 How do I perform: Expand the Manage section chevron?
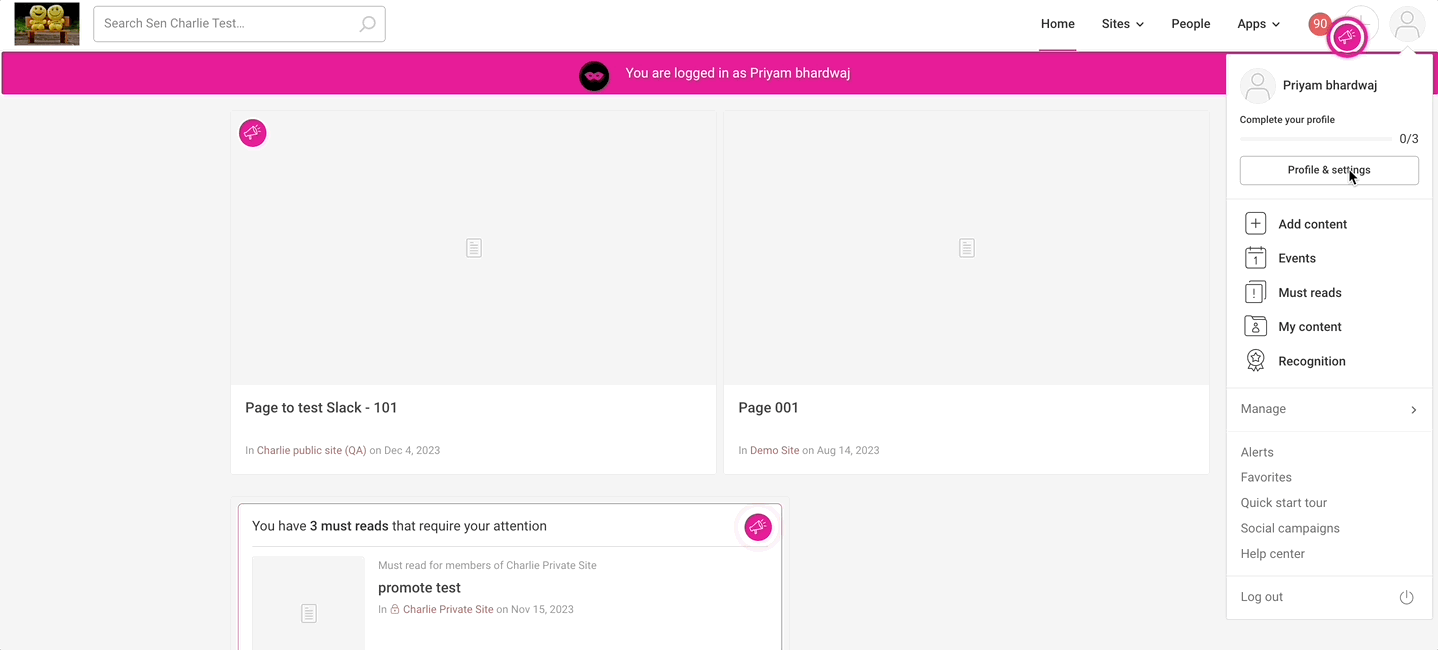coord(1413,409)
